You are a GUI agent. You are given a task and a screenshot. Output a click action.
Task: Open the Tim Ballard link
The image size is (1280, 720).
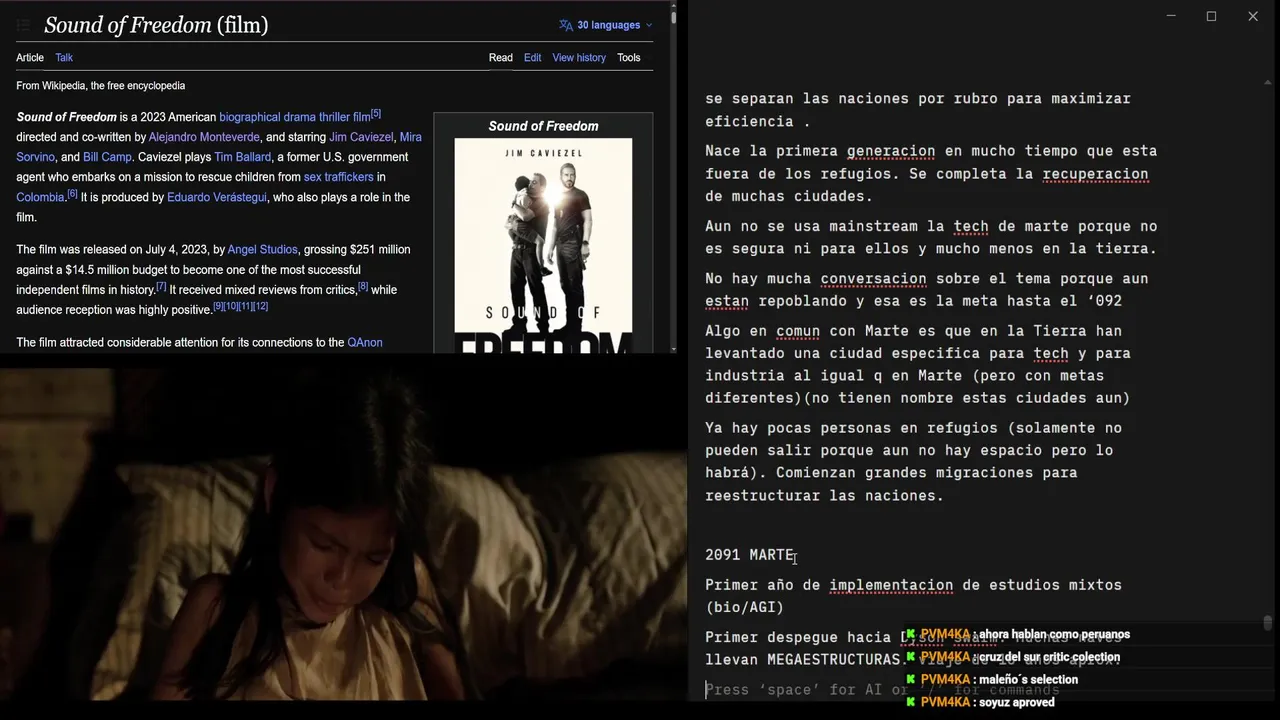(x=242, y=157)
